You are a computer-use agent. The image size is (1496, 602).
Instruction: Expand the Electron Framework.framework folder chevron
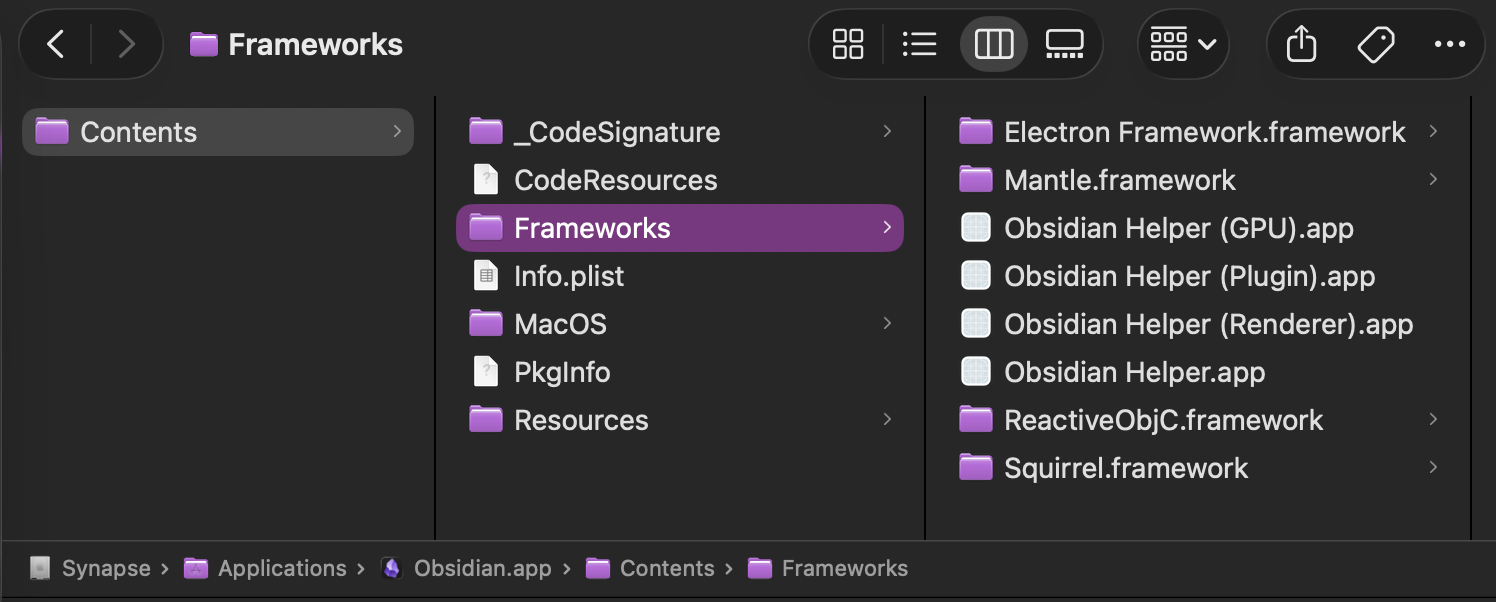(1433, 131)
